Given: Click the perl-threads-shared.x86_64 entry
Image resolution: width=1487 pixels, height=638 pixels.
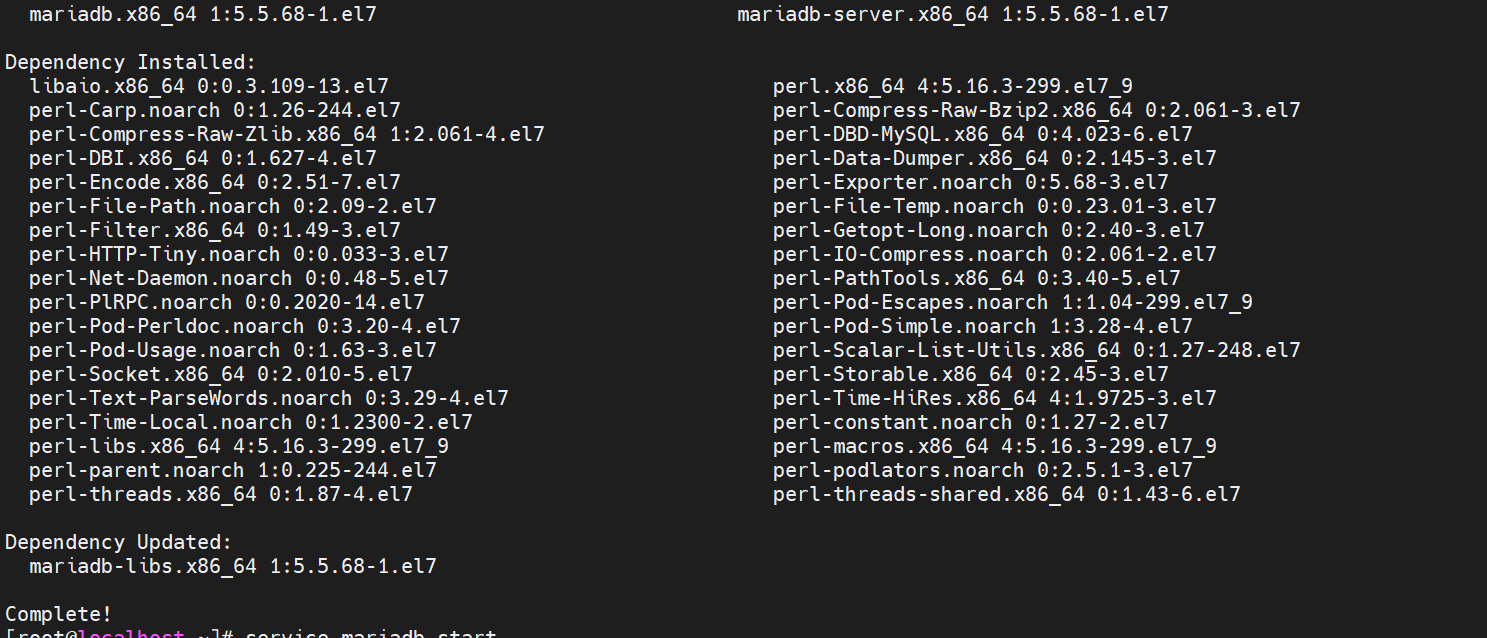Looking at the screenshot, I should (1006, 494).
